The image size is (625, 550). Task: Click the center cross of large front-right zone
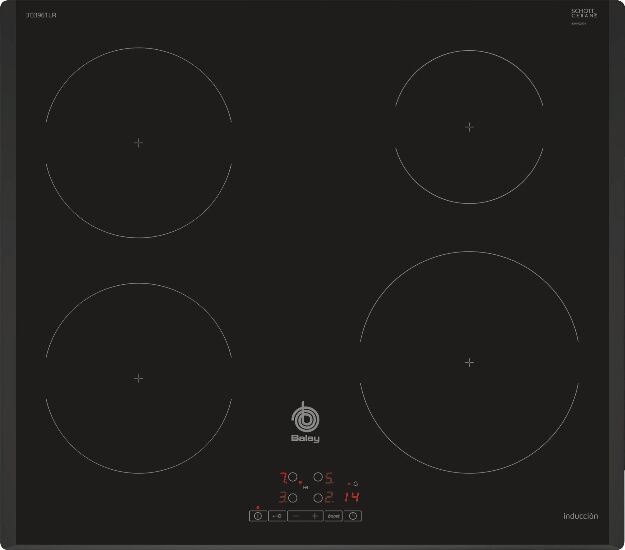[470, 362]
